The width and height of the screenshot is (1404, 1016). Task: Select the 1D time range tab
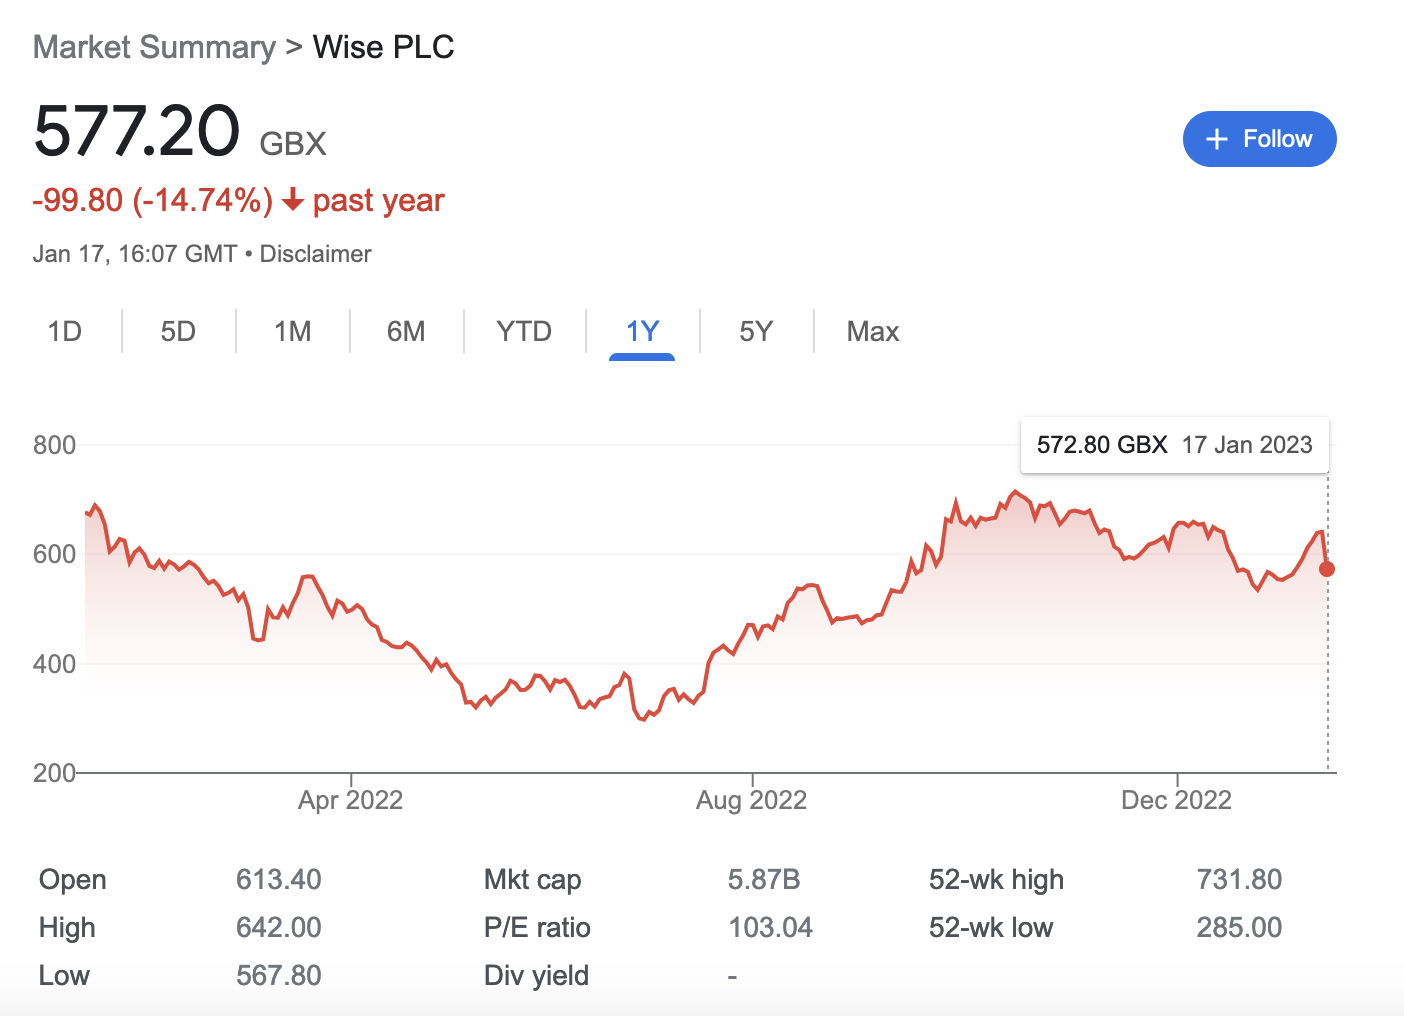(65, 331)
